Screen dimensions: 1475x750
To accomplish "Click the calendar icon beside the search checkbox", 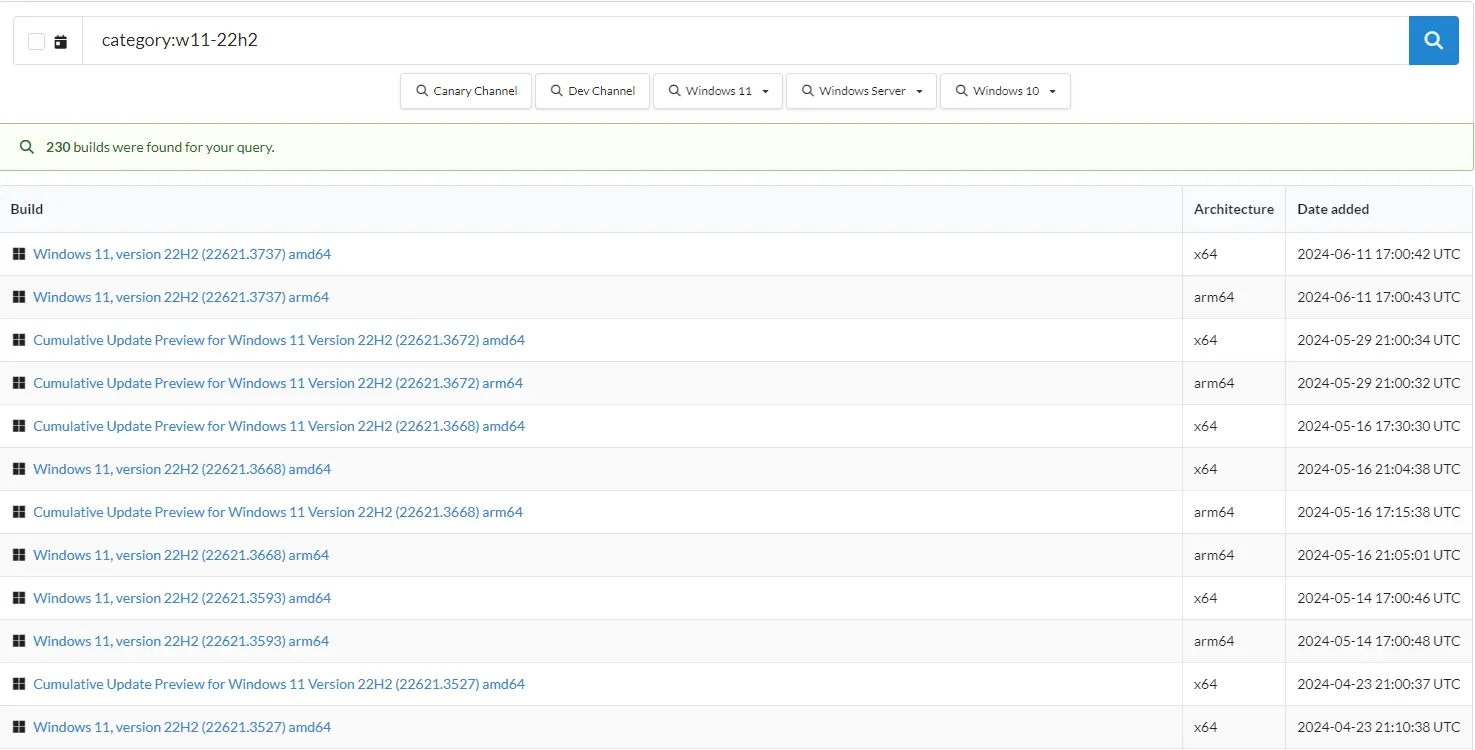I will point(61,42).
